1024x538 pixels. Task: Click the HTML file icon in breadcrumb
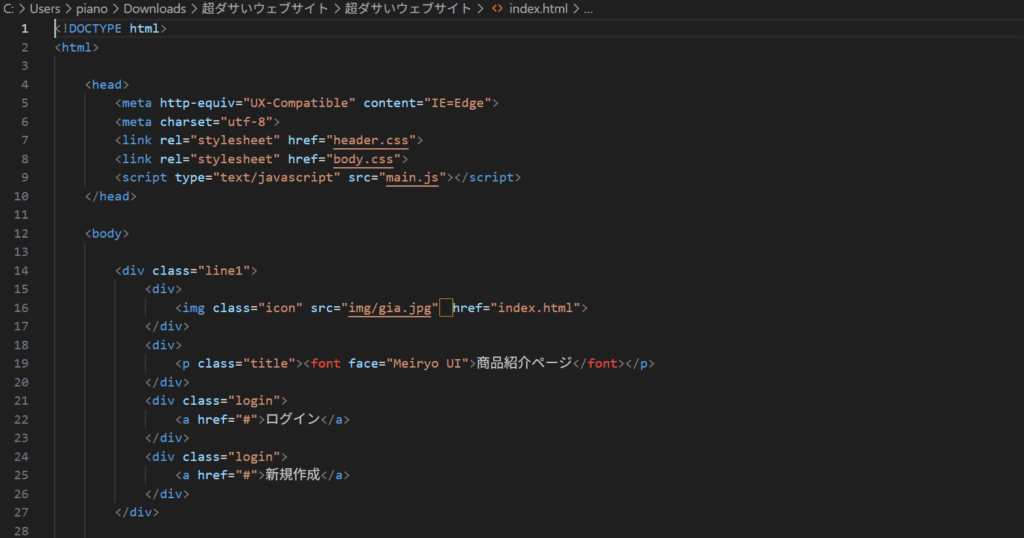click(497, 9)
